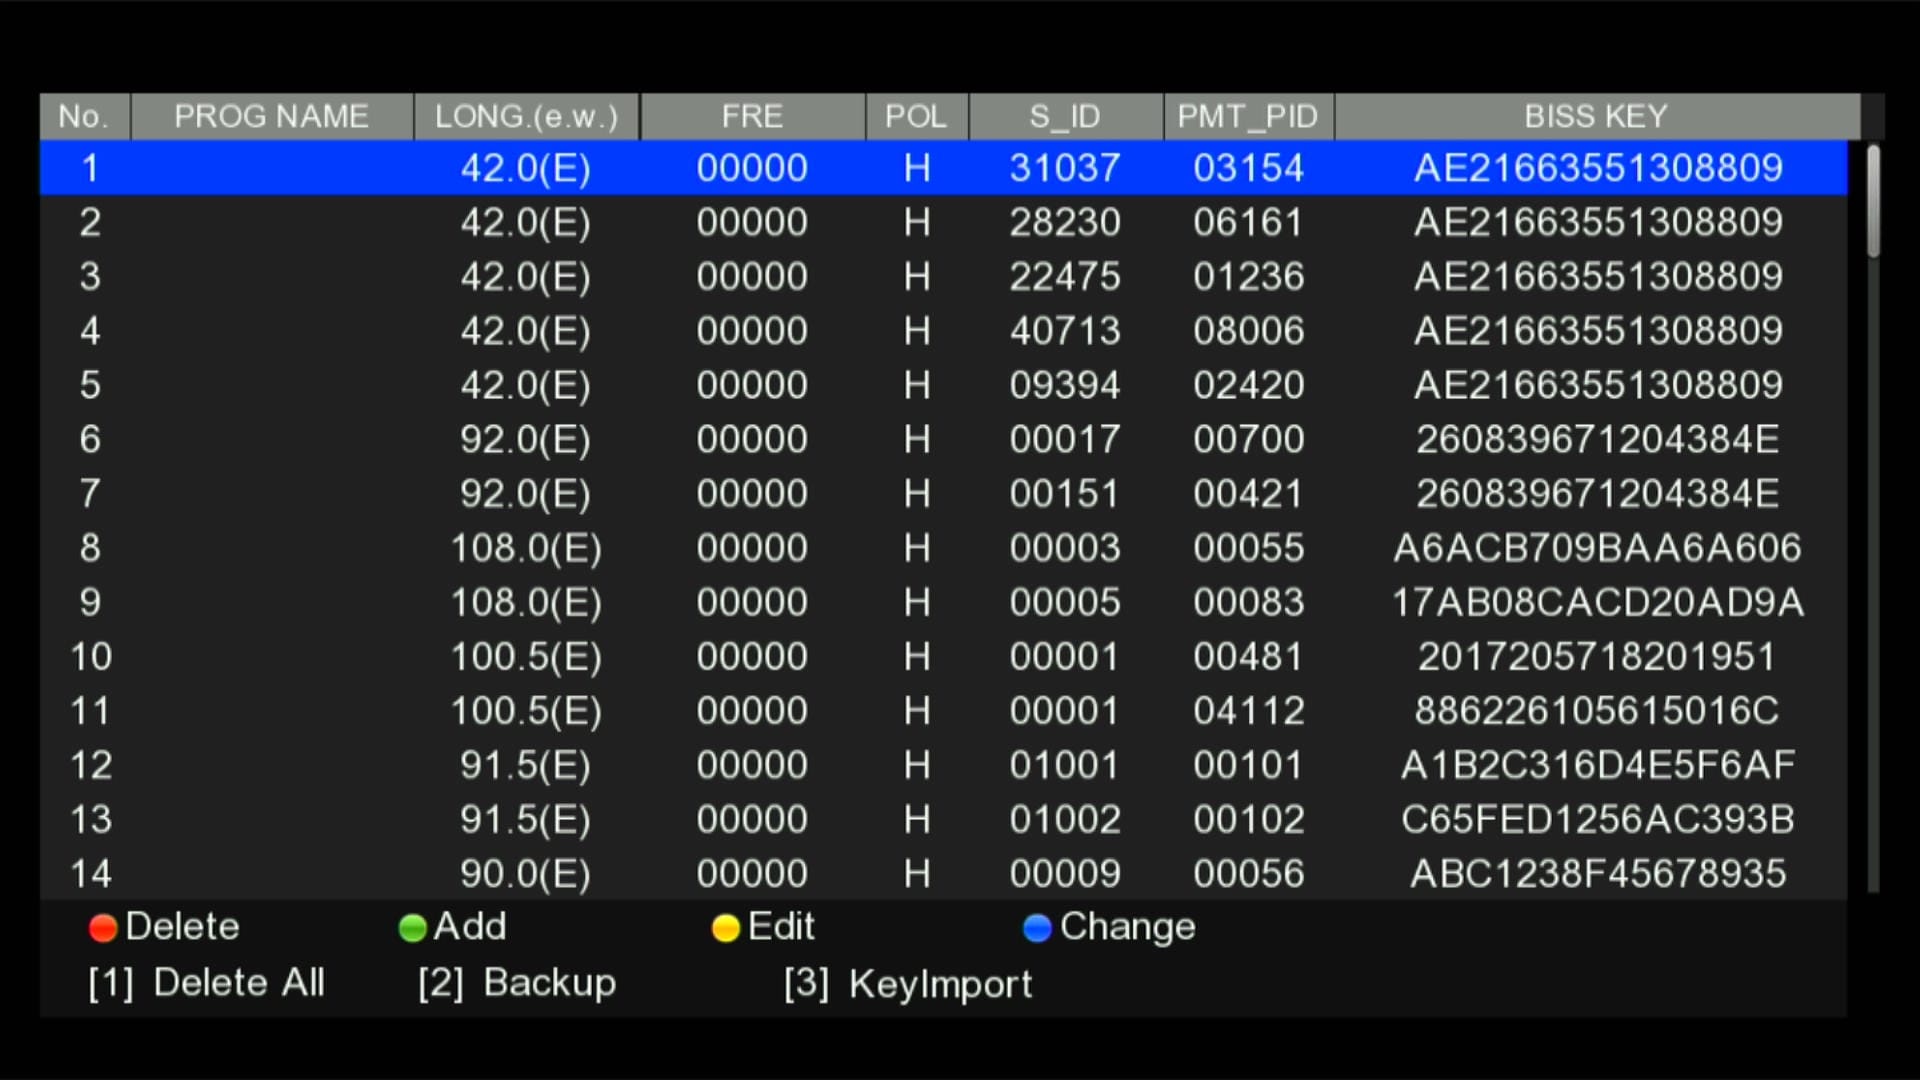
Task: Click the LONG.(e.w.) column header
Action: click(526, 116)
